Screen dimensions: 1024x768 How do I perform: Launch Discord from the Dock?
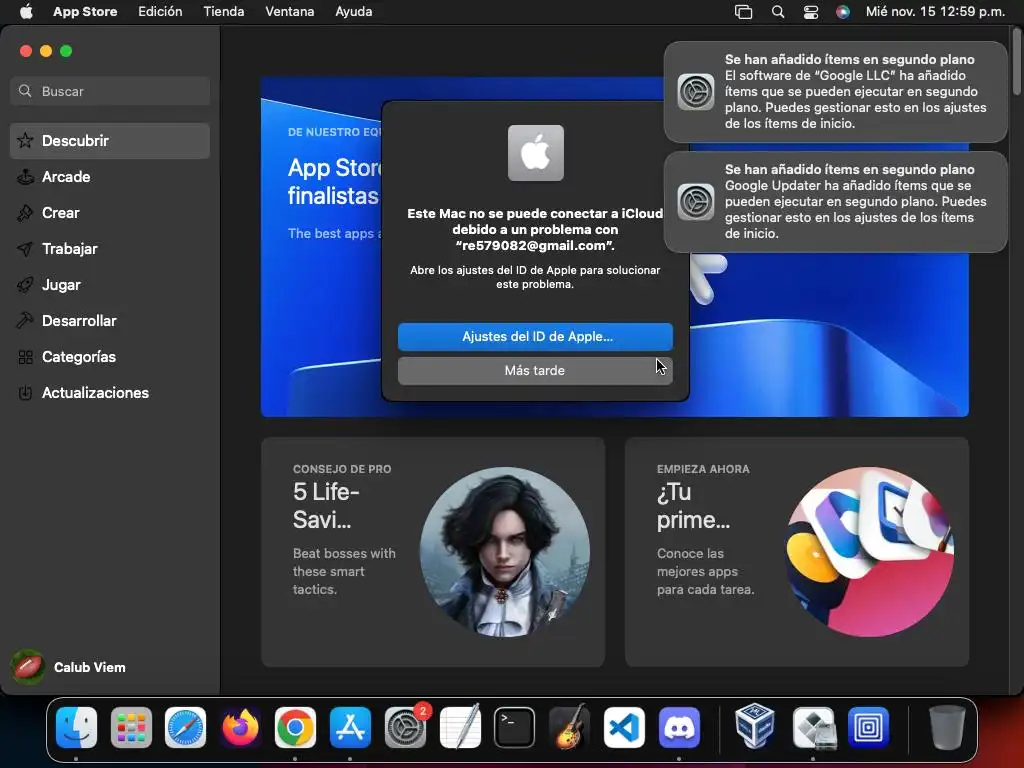click(x=679, y=727)
